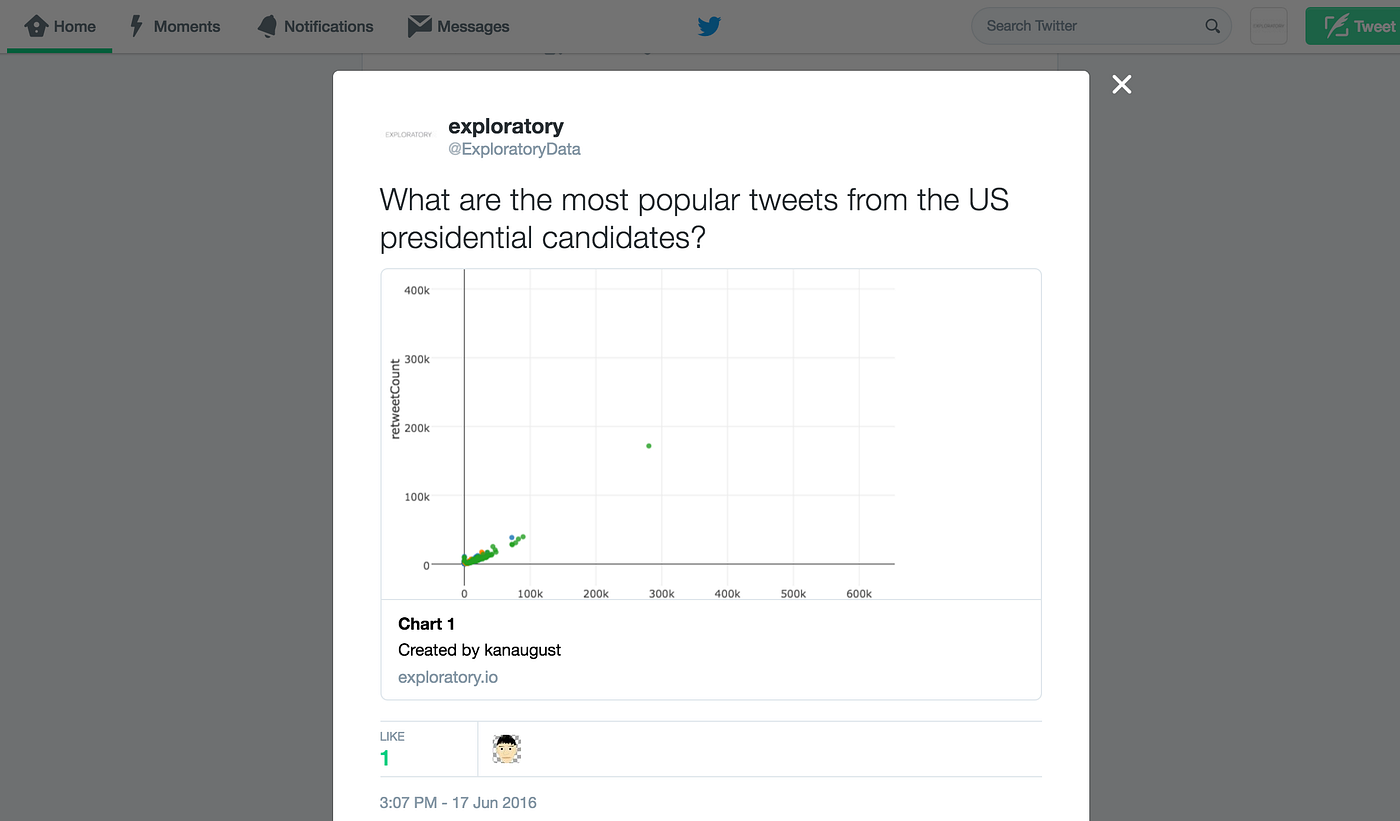This screenshot has height=821, width=1400.
Task: Click the @ExploratoryData handle
Action: tap(515, 149)
